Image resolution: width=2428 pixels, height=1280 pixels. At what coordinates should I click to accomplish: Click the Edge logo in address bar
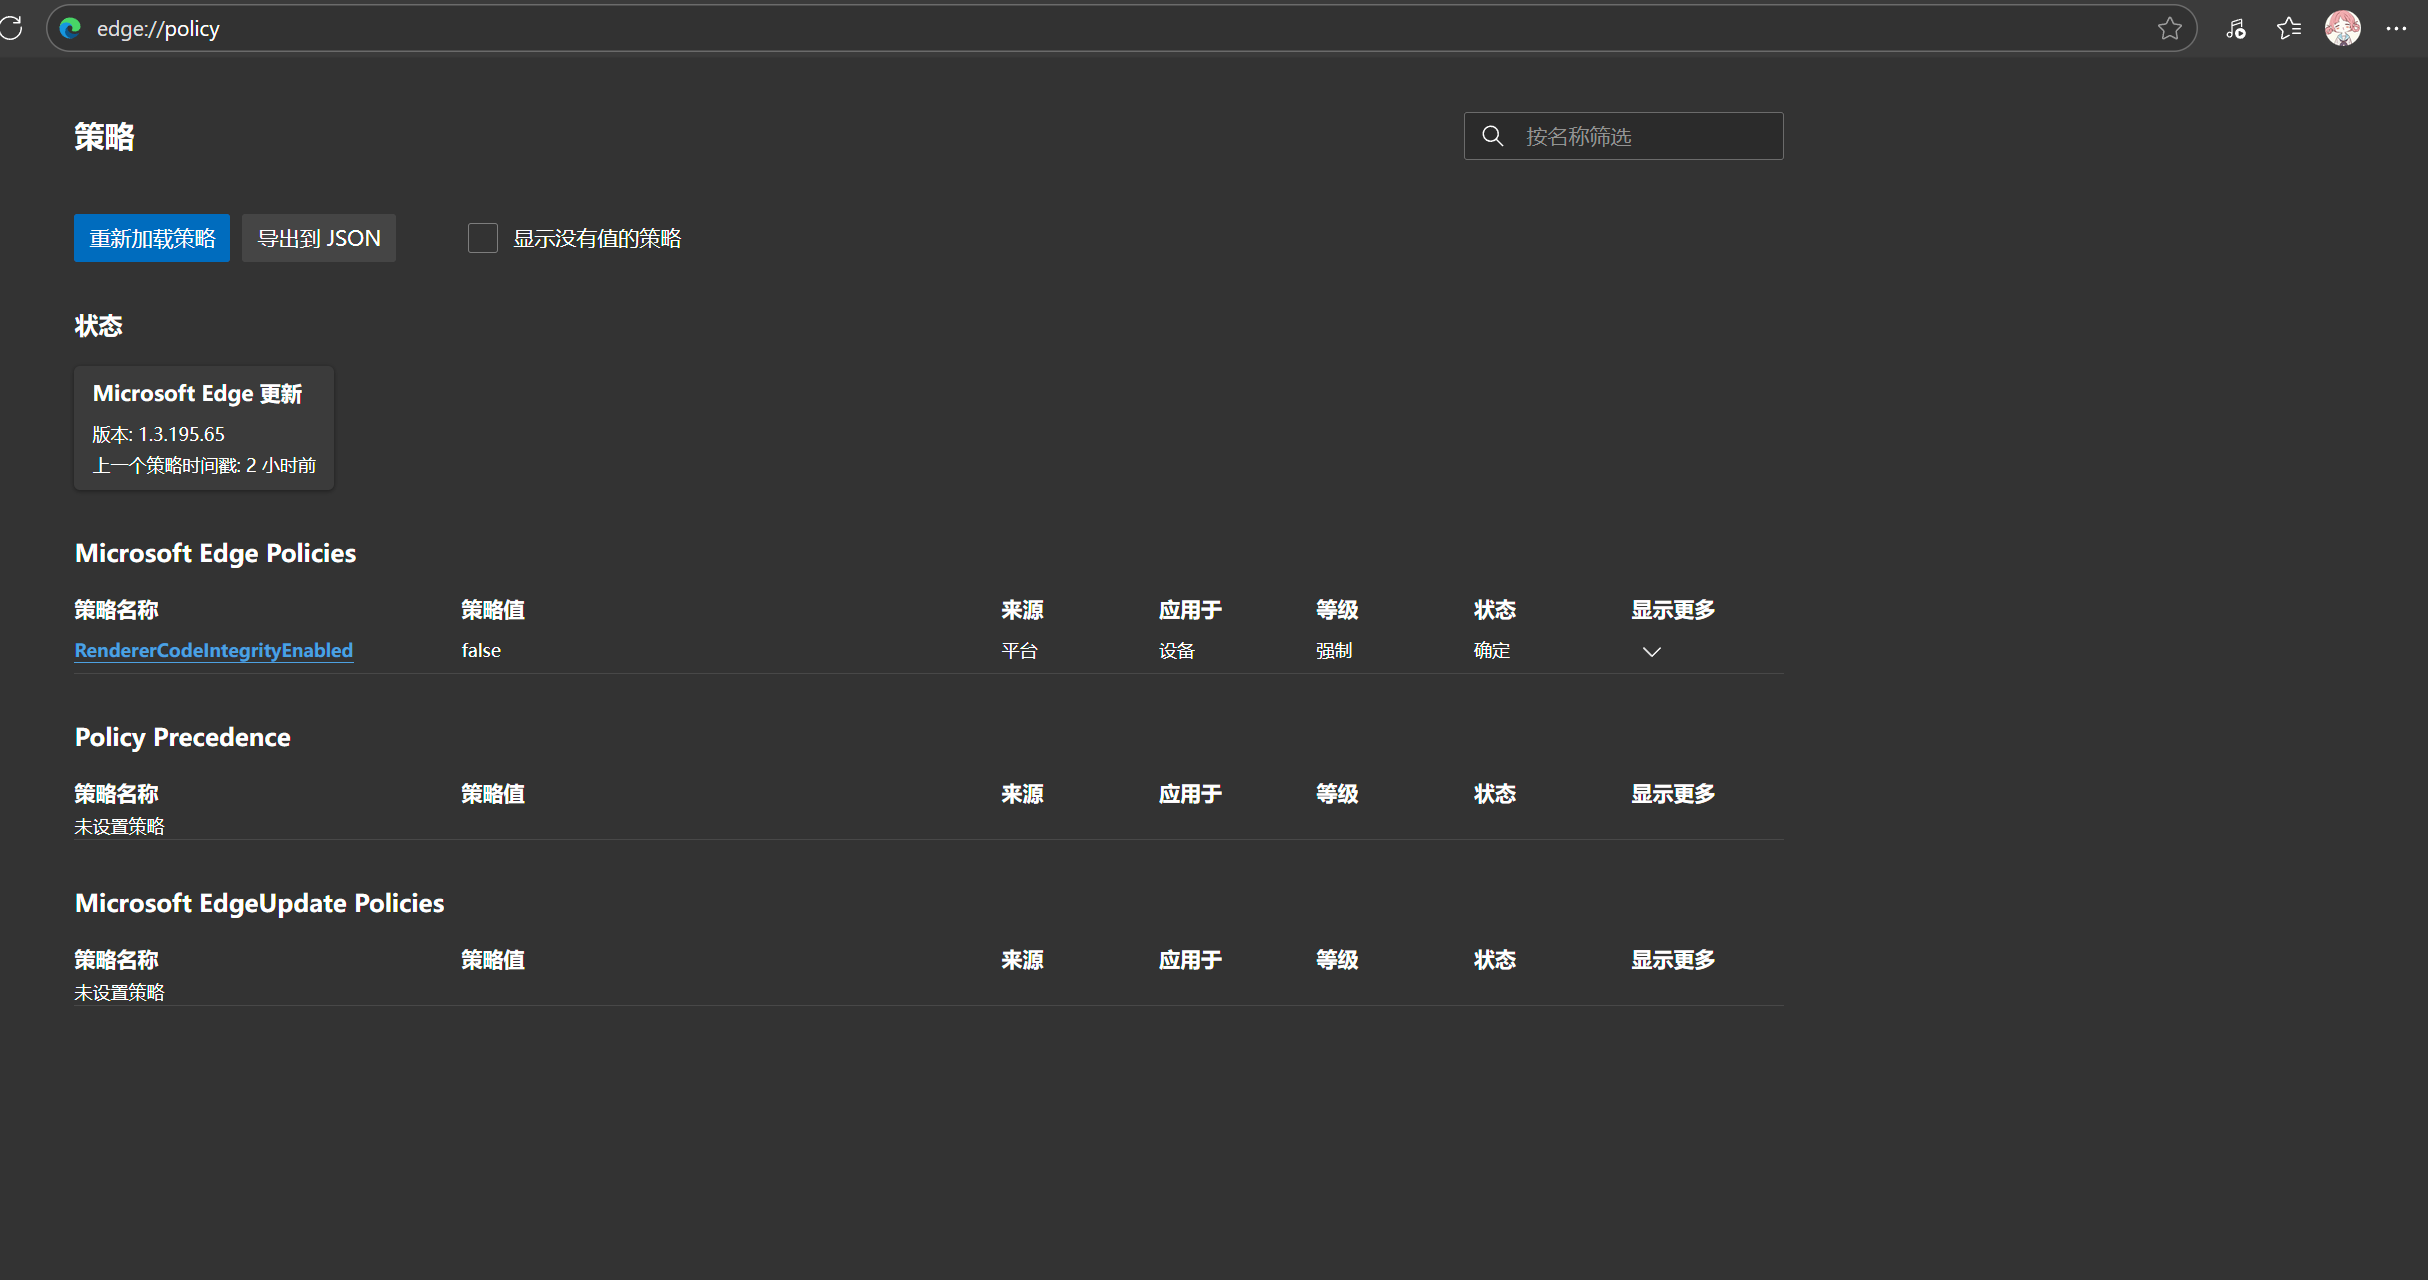click(x=70, y=28)
